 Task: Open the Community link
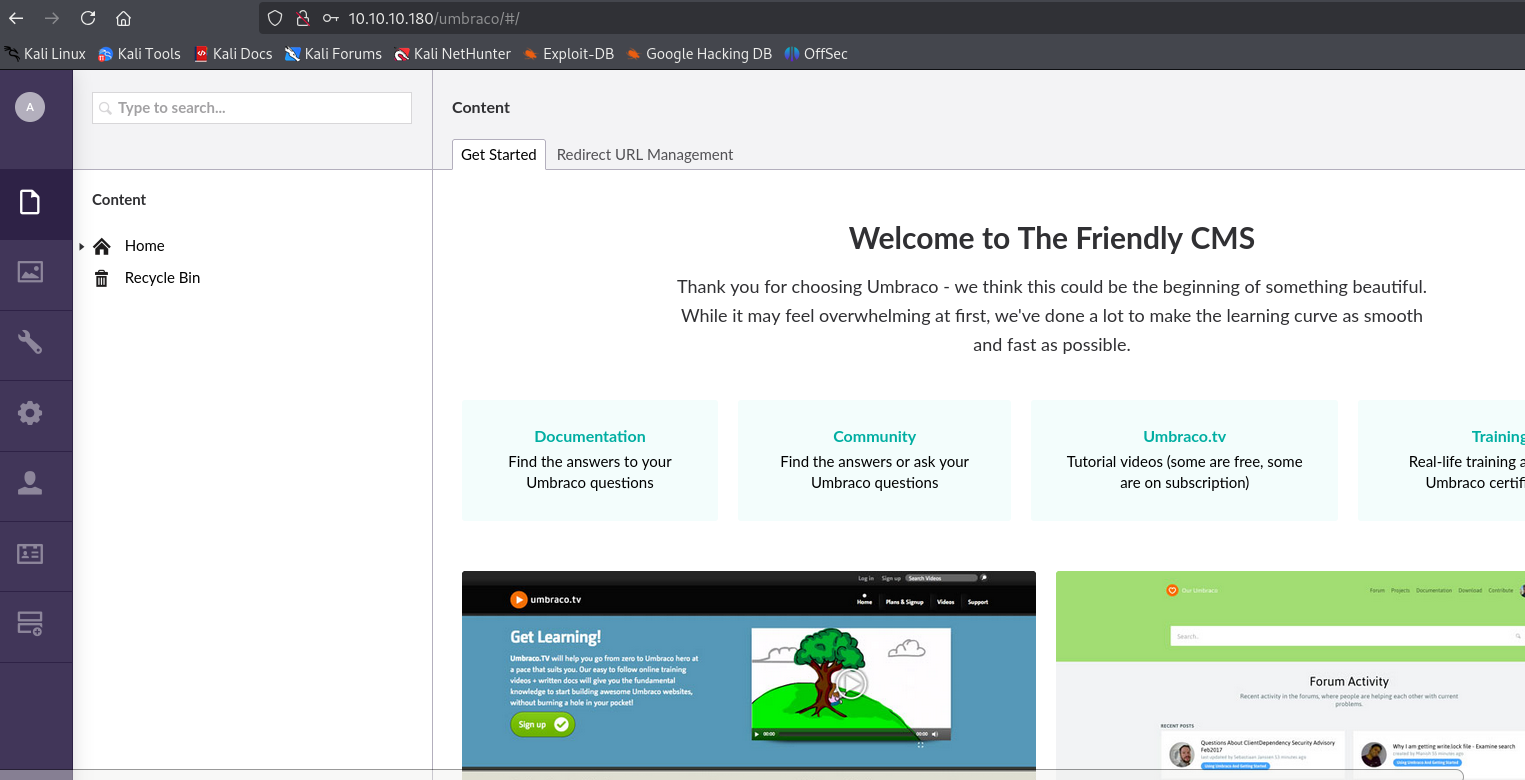[874, 437]
